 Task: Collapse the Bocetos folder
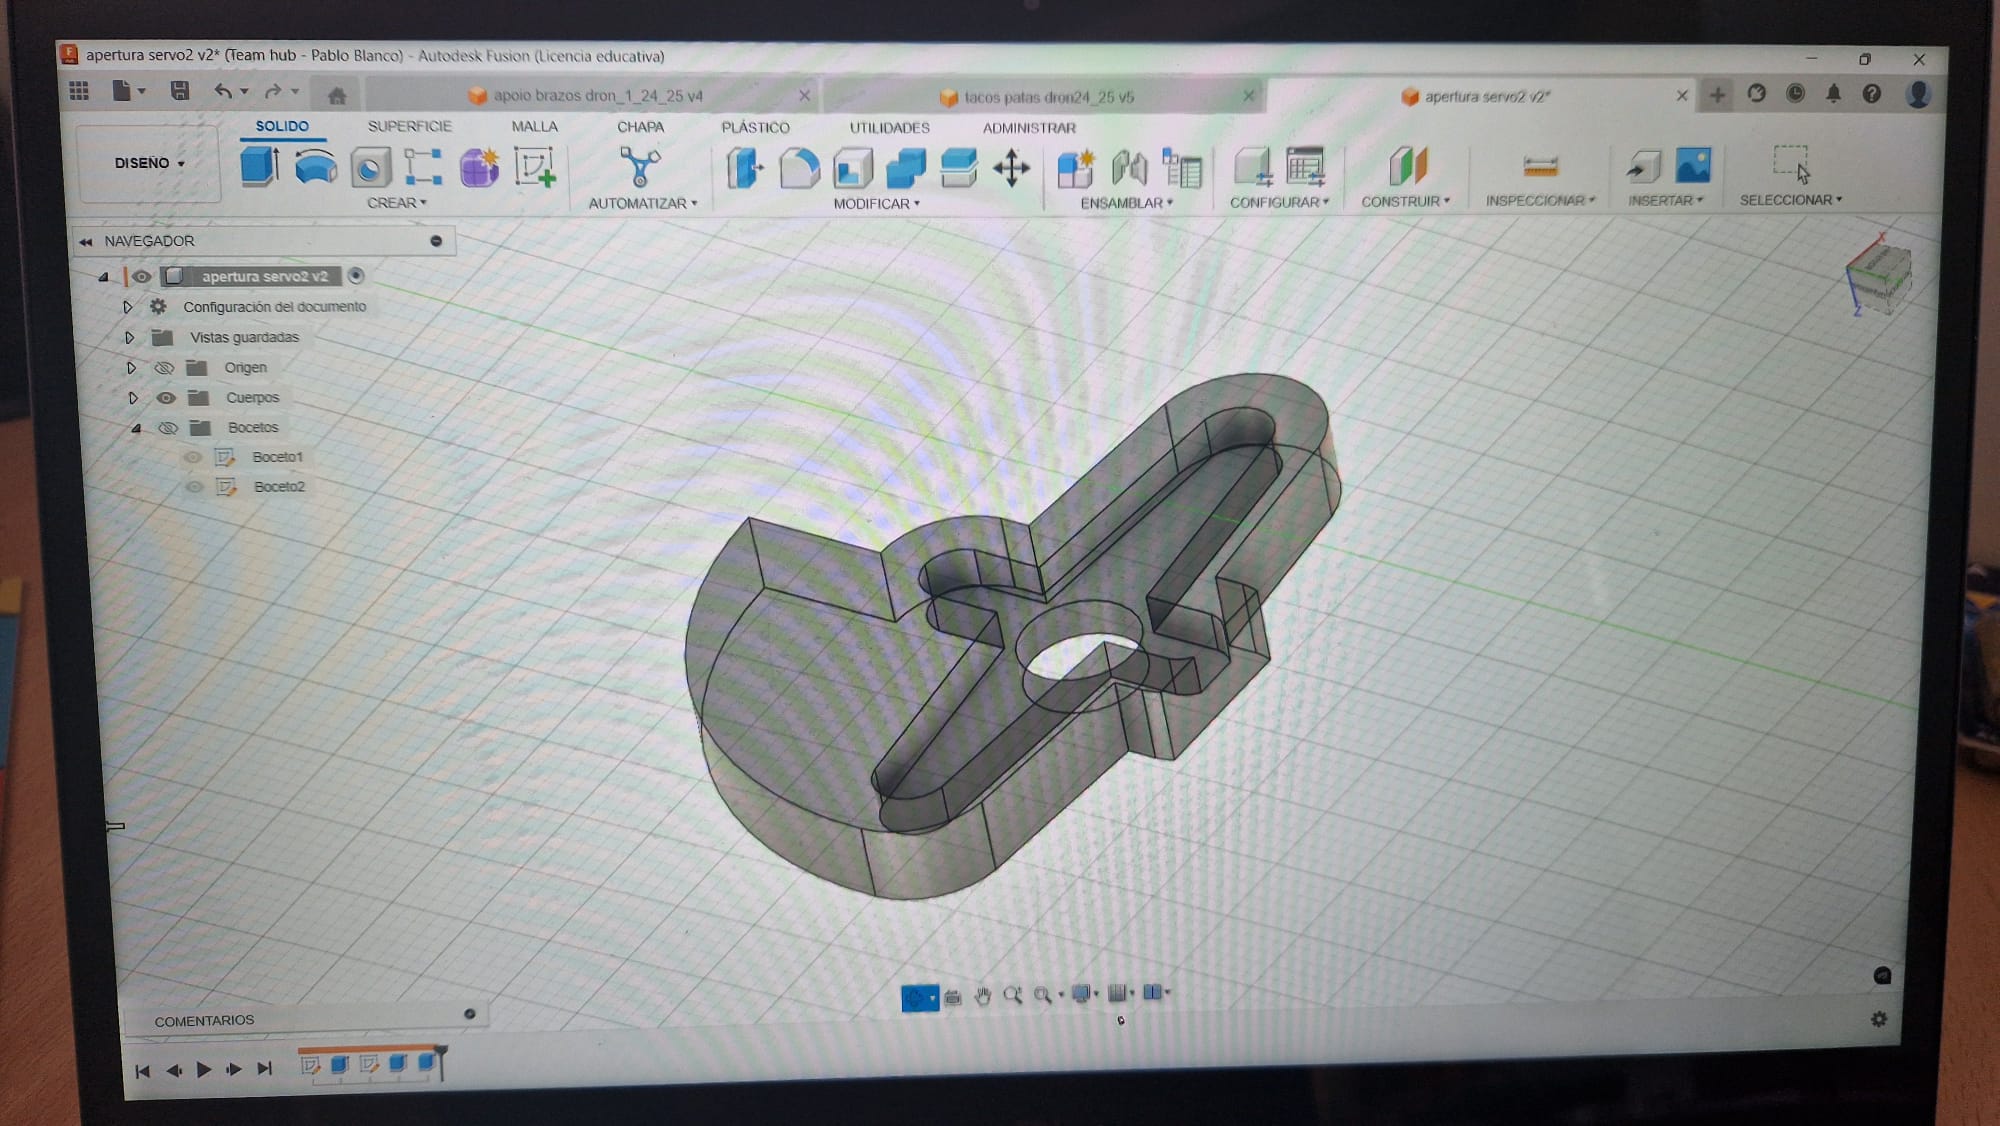[136, 428]
